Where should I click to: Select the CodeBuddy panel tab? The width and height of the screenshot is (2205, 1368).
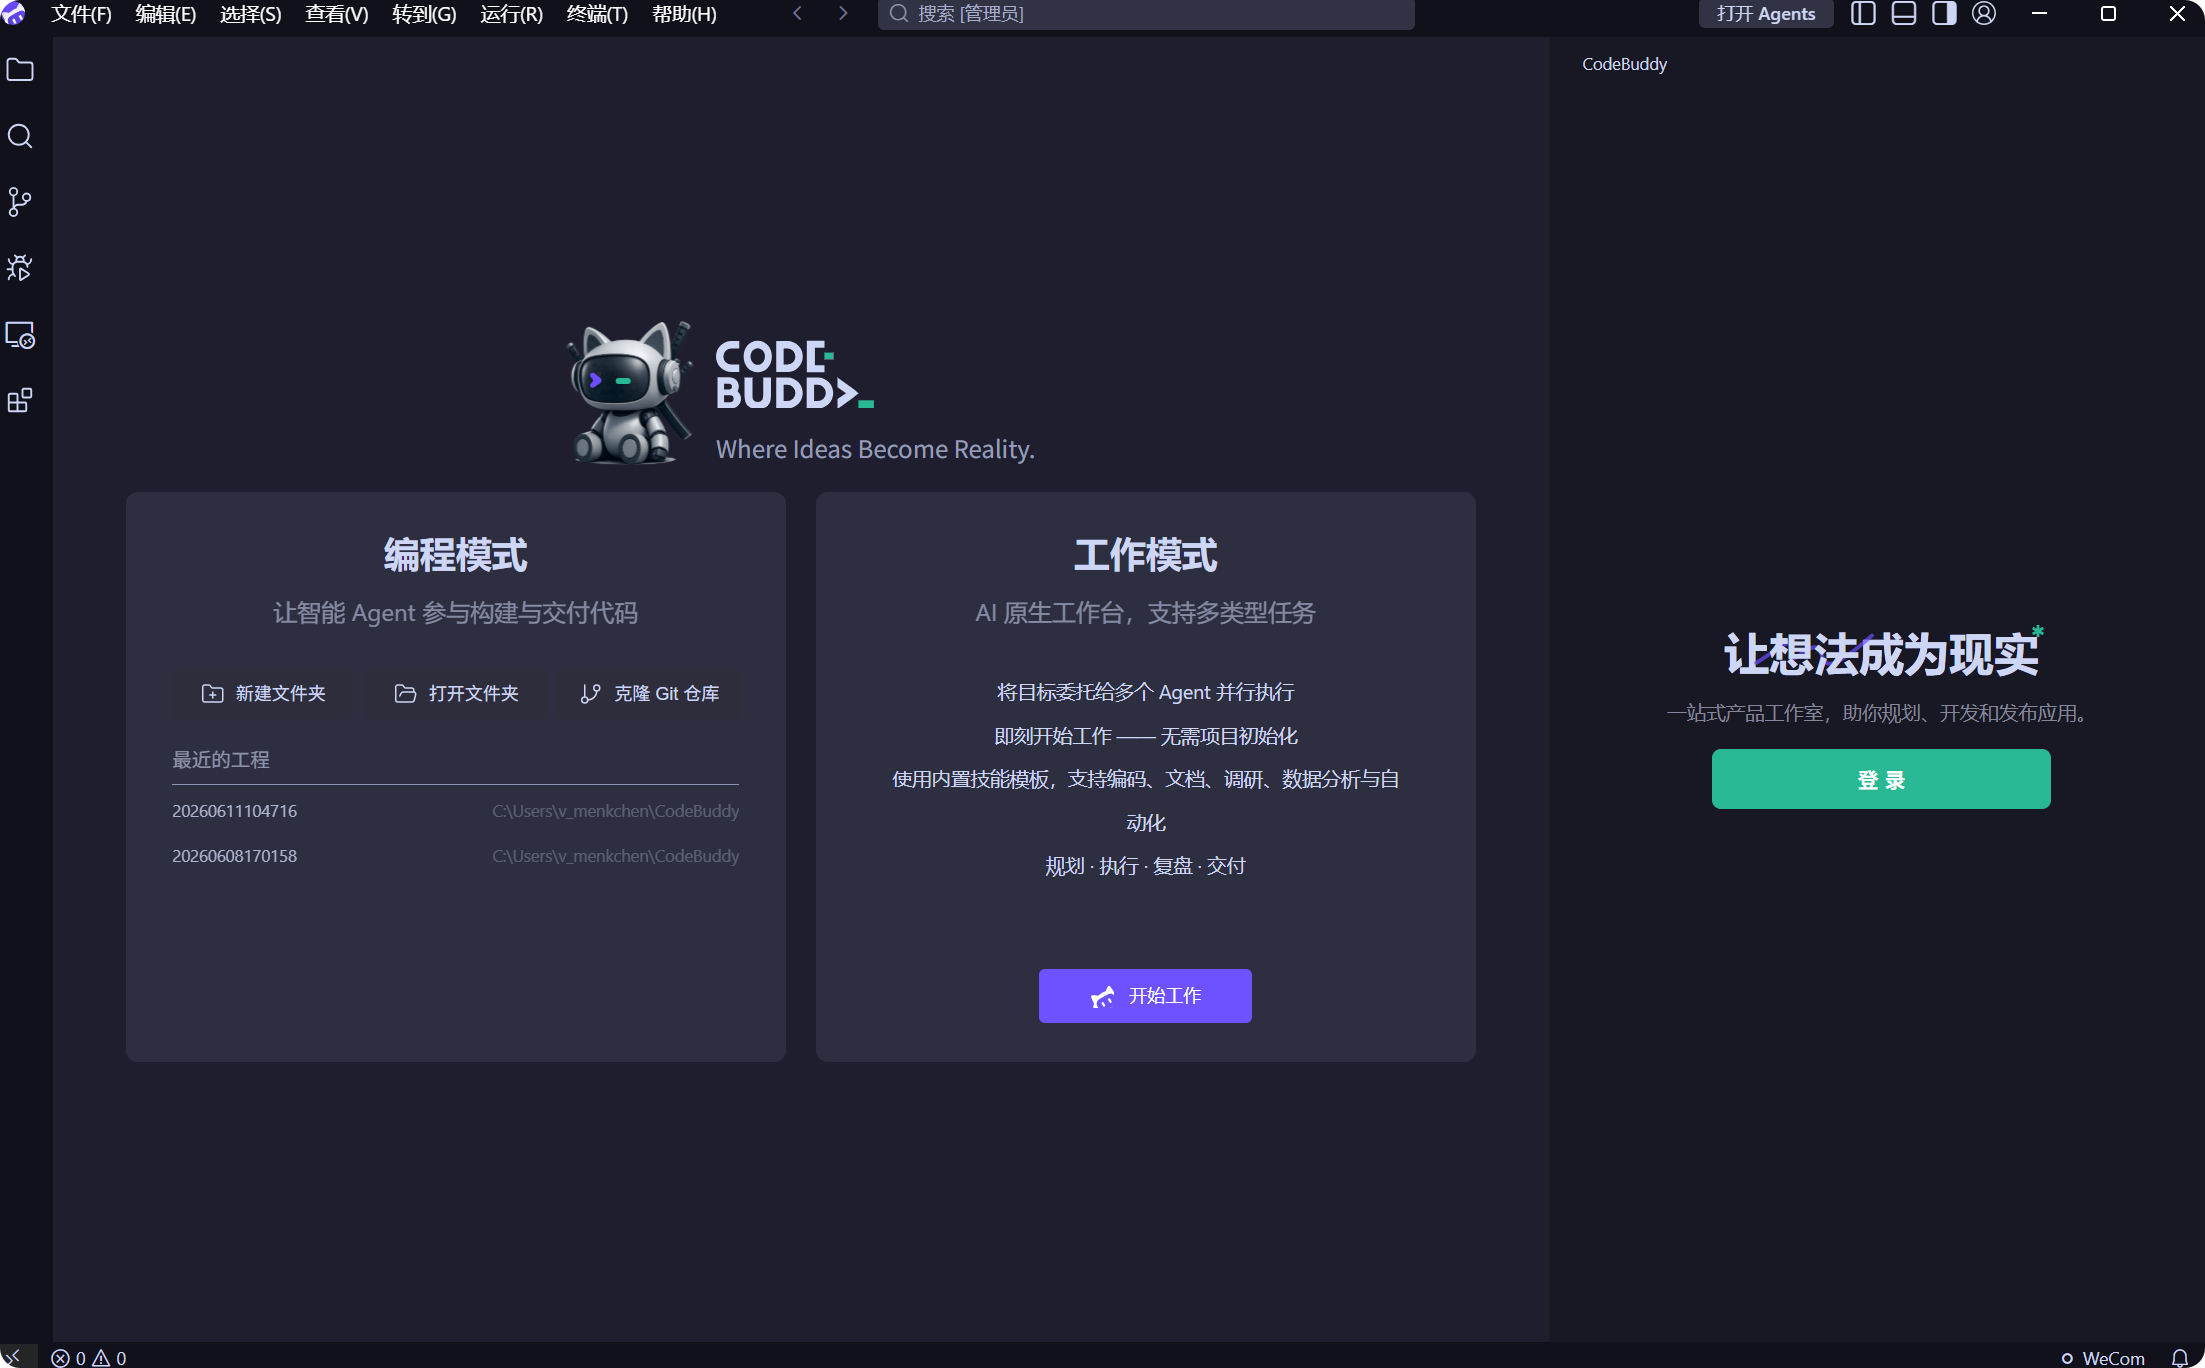pyautogui.click(x=1624, y=64)
